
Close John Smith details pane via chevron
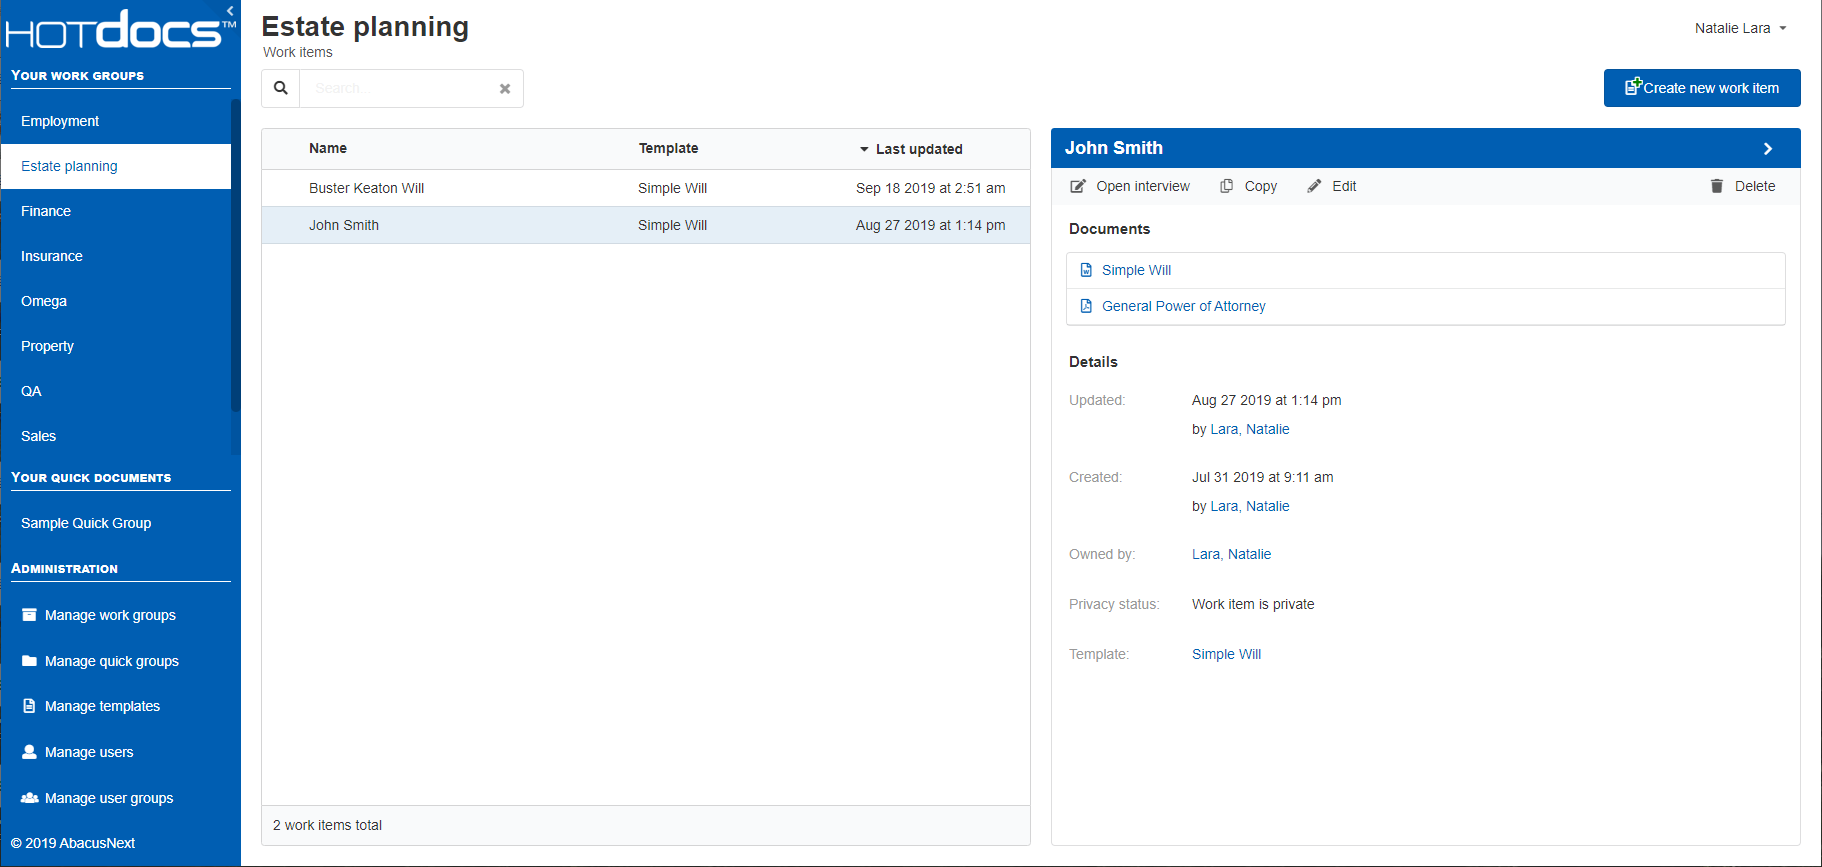pyautogui.click(x=1768, y=148)
